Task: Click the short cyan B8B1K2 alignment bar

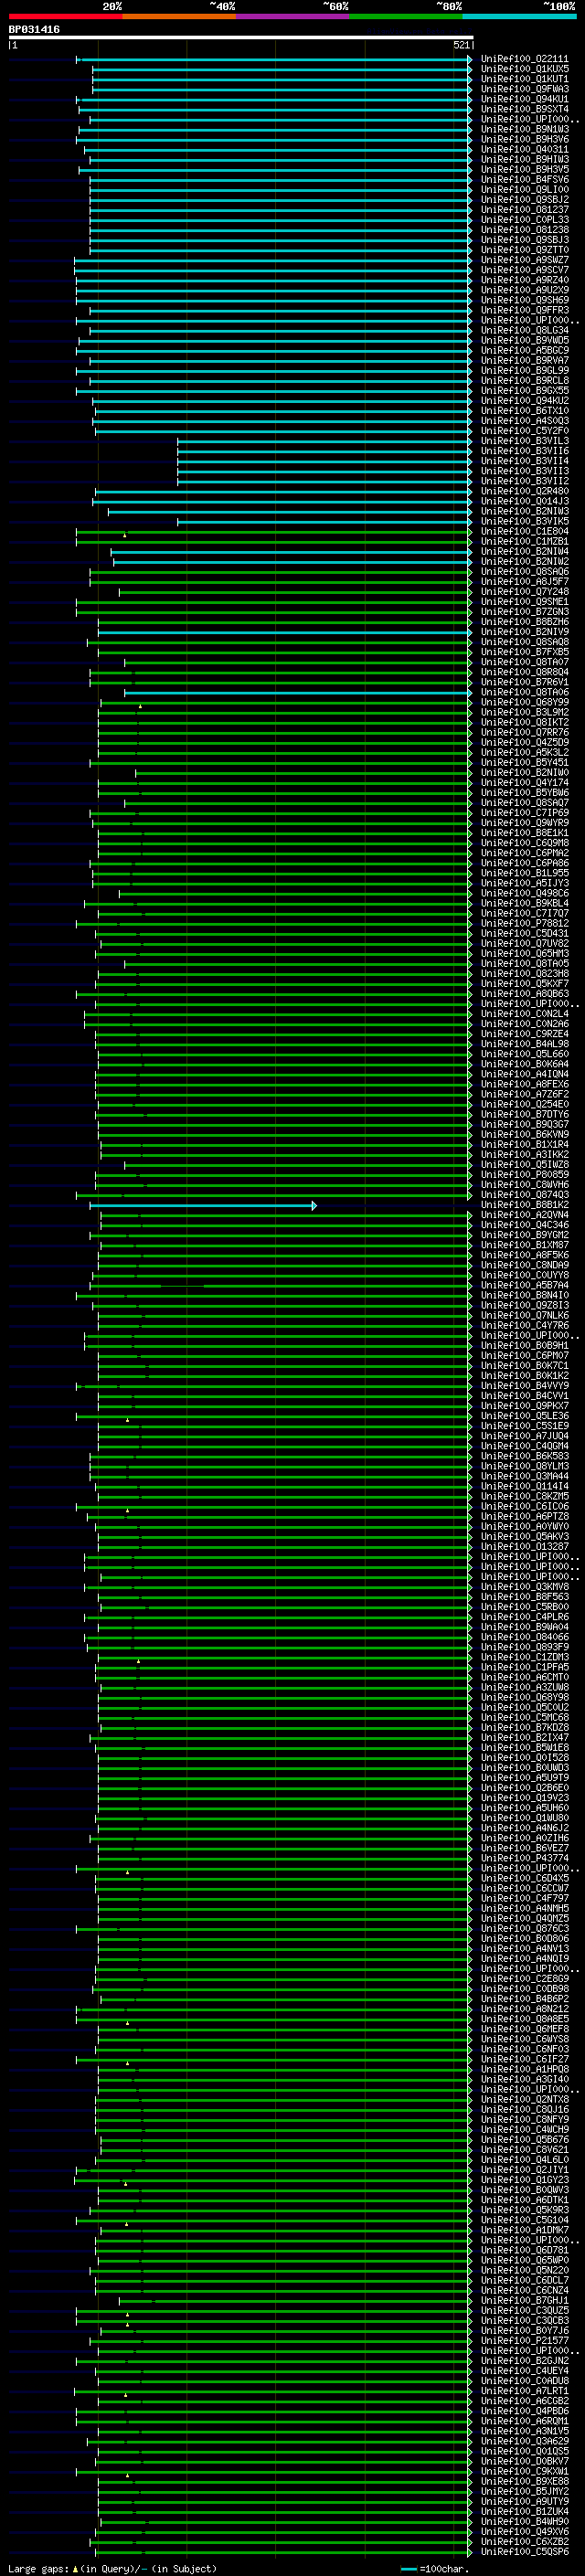Action: click(x=203, y=1206)
